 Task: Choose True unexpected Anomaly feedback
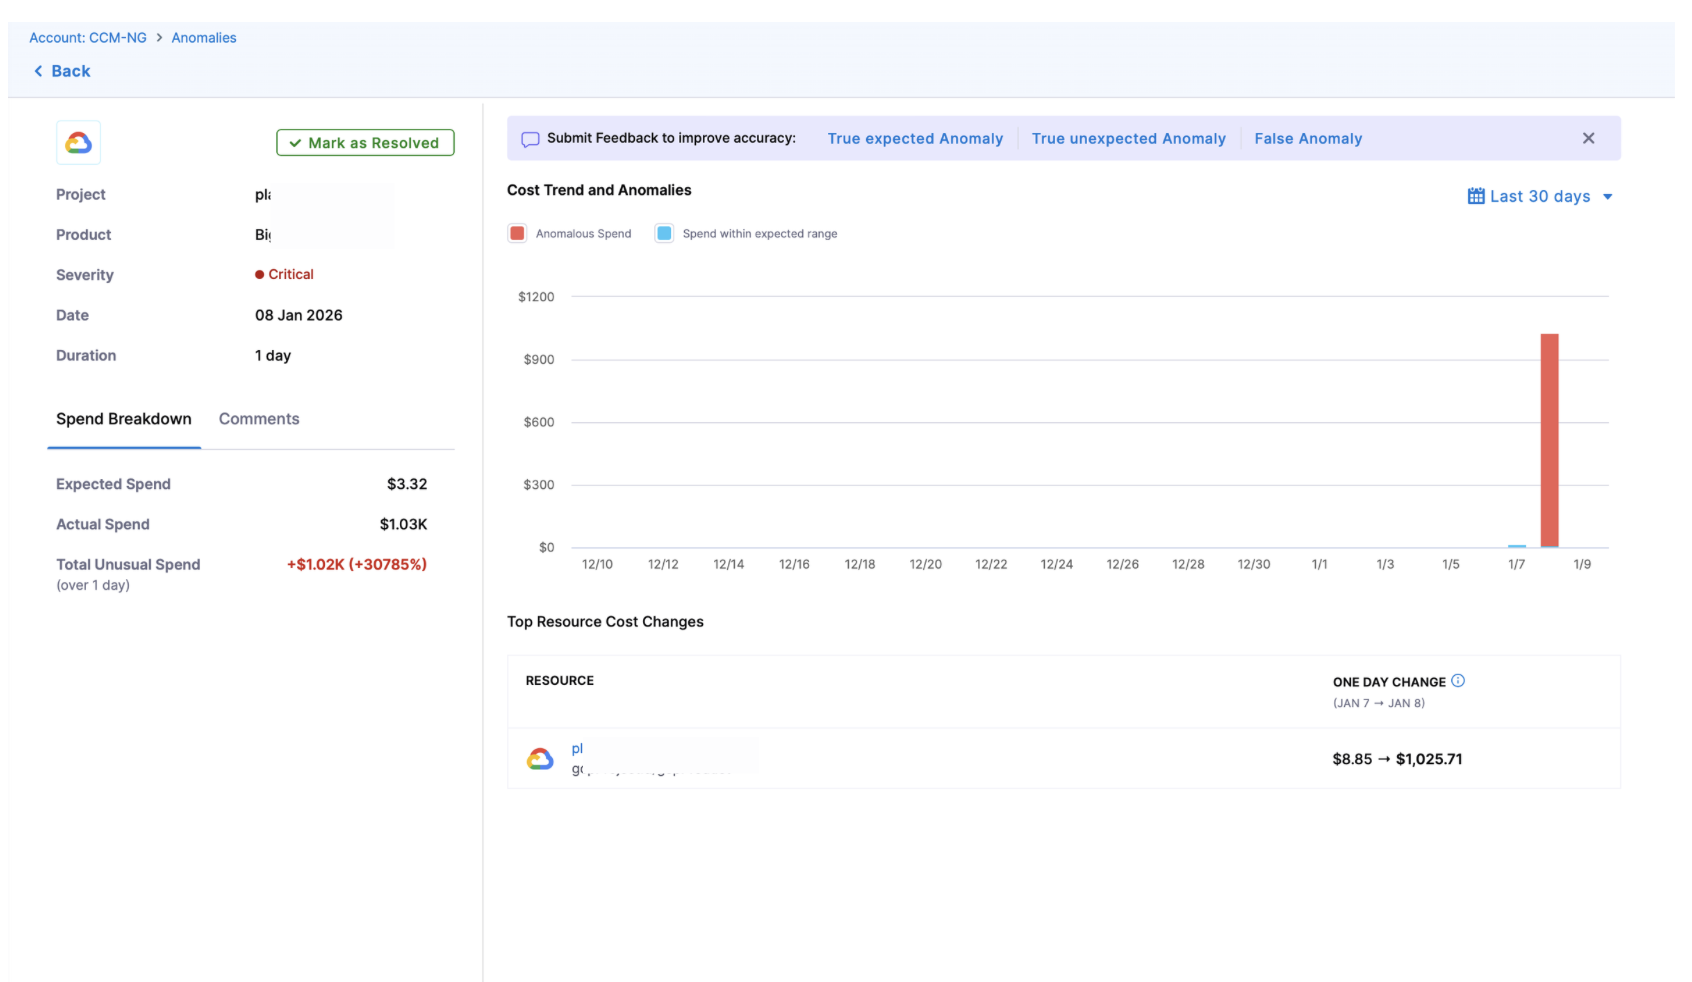(x=1128, y=139)
